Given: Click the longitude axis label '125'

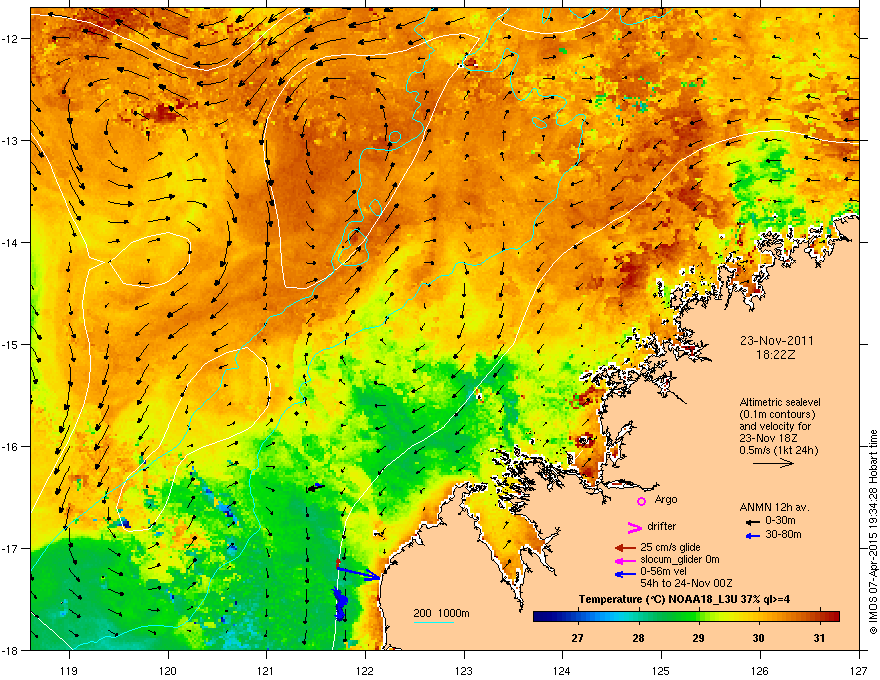Looking at the screenshot, I should click(661, 670).
